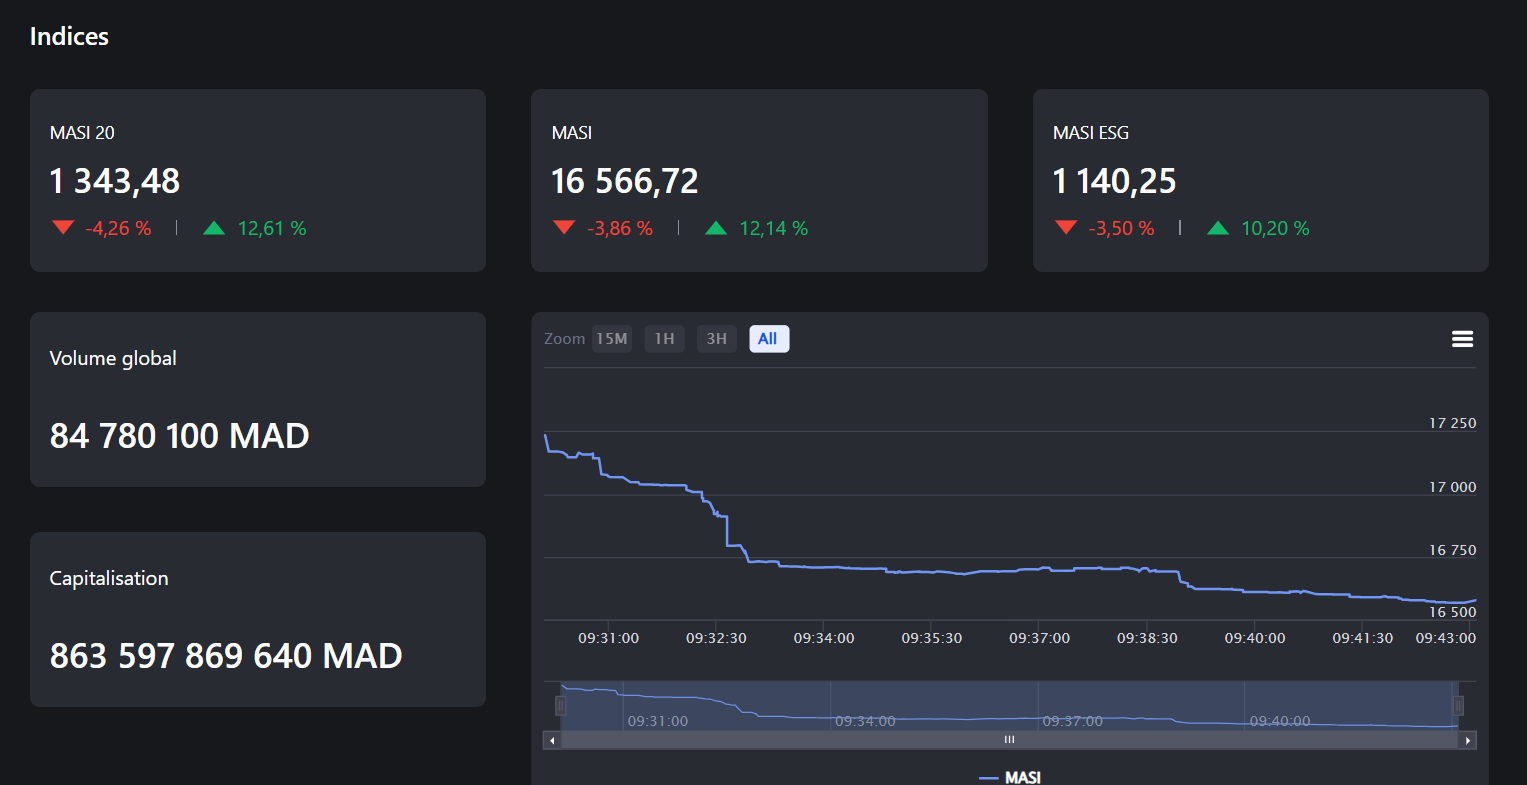This screenshot has width=1527, height=785.
Task: Click the navigator scrollbar center grip
Action: (x=1009, y=740)
